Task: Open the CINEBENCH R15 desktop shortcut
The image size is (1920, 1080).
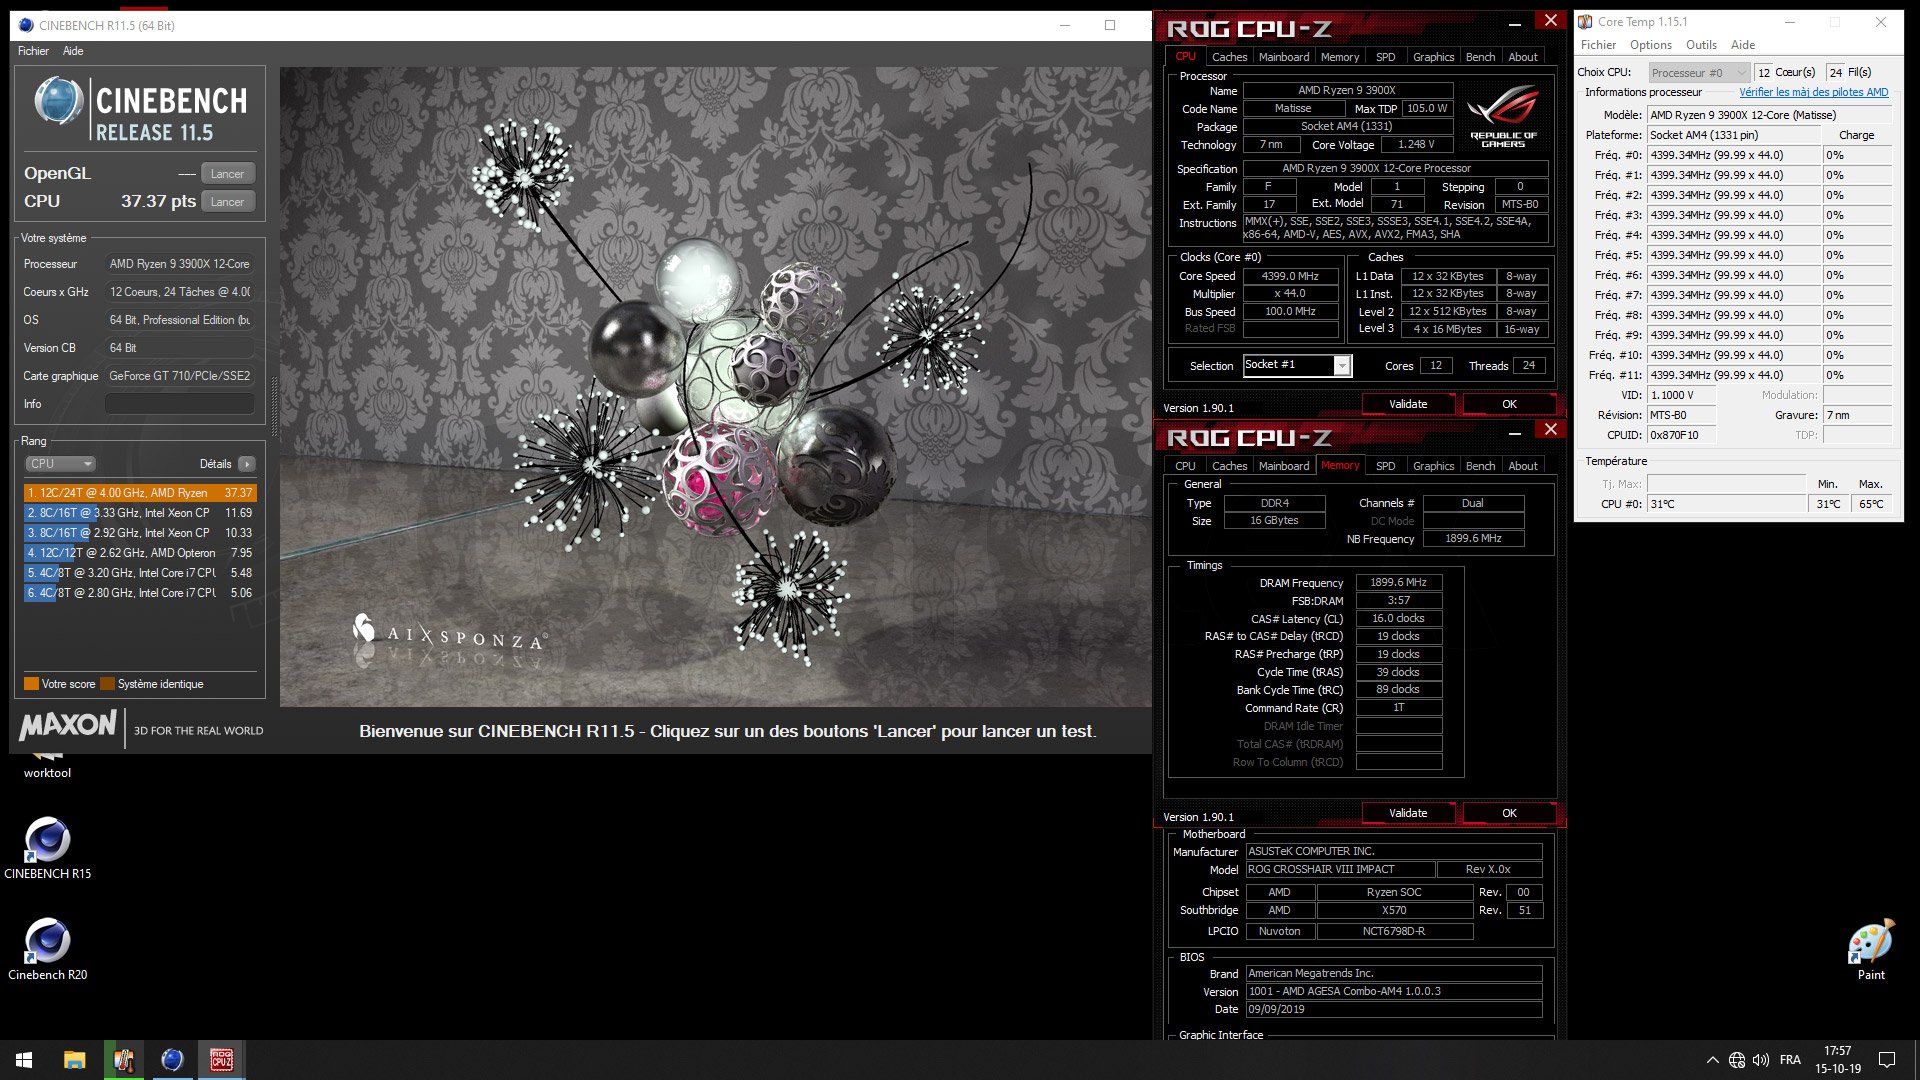Action: pos(47,841)
